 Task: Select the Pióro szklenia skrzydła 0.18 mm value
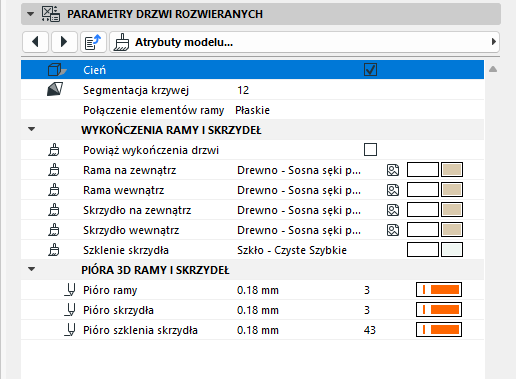[x=258, y=330]
